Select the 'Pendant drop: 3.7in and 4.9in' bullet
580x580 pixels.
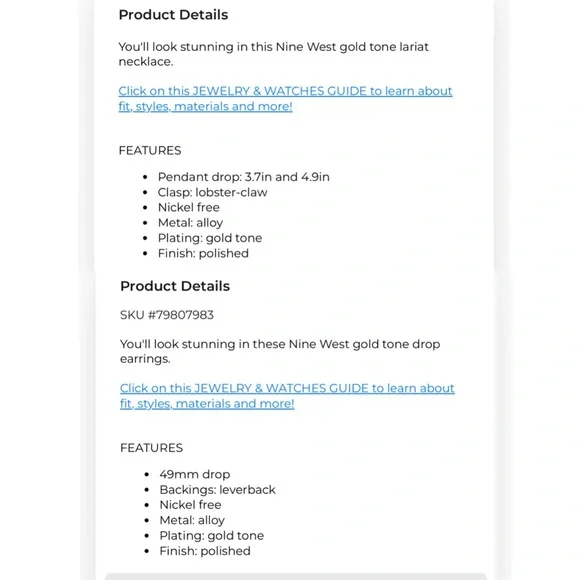(x=243, y=177)
